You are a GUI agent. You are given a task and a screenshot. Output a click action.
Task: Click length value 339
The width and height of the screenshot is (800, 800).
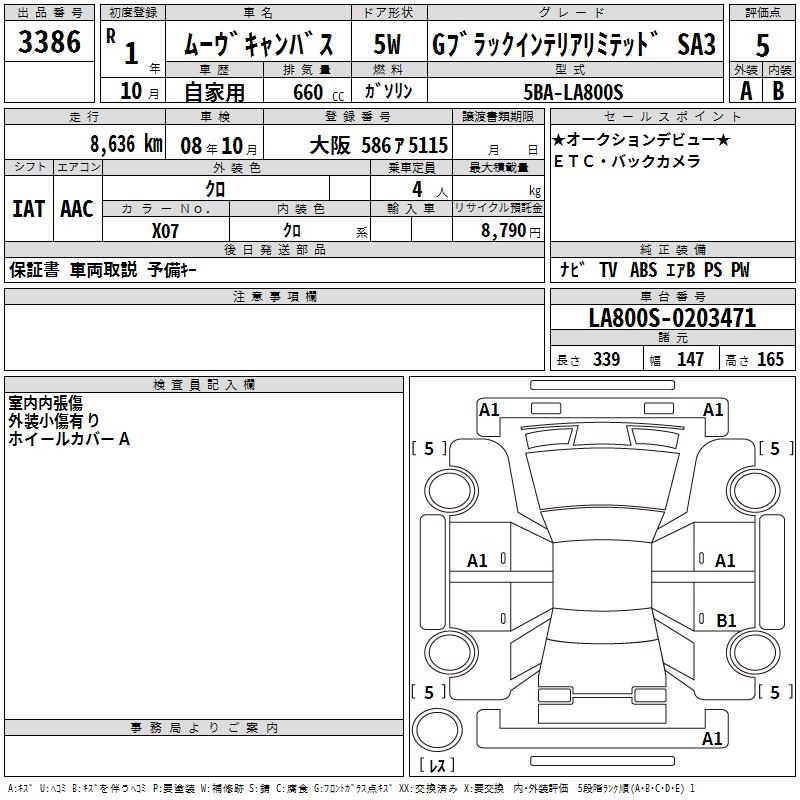(606, 359)
